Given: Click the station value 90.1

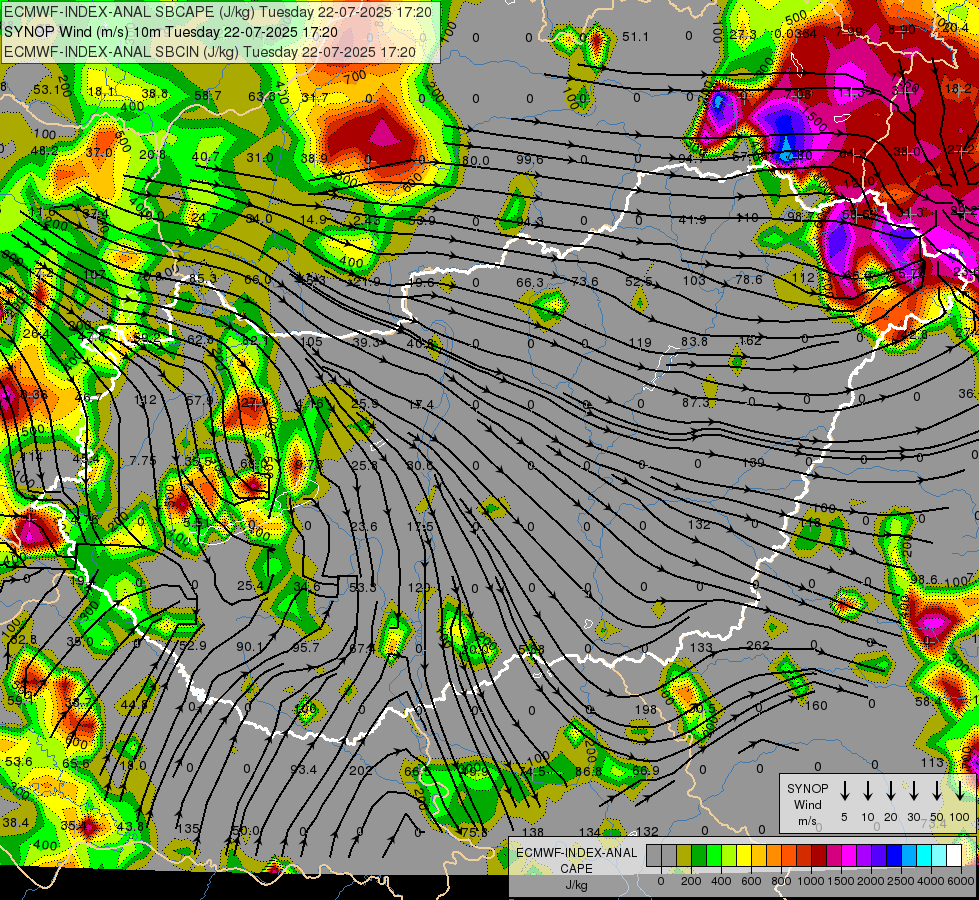Looking at the screenshot, I should point(250,646).
